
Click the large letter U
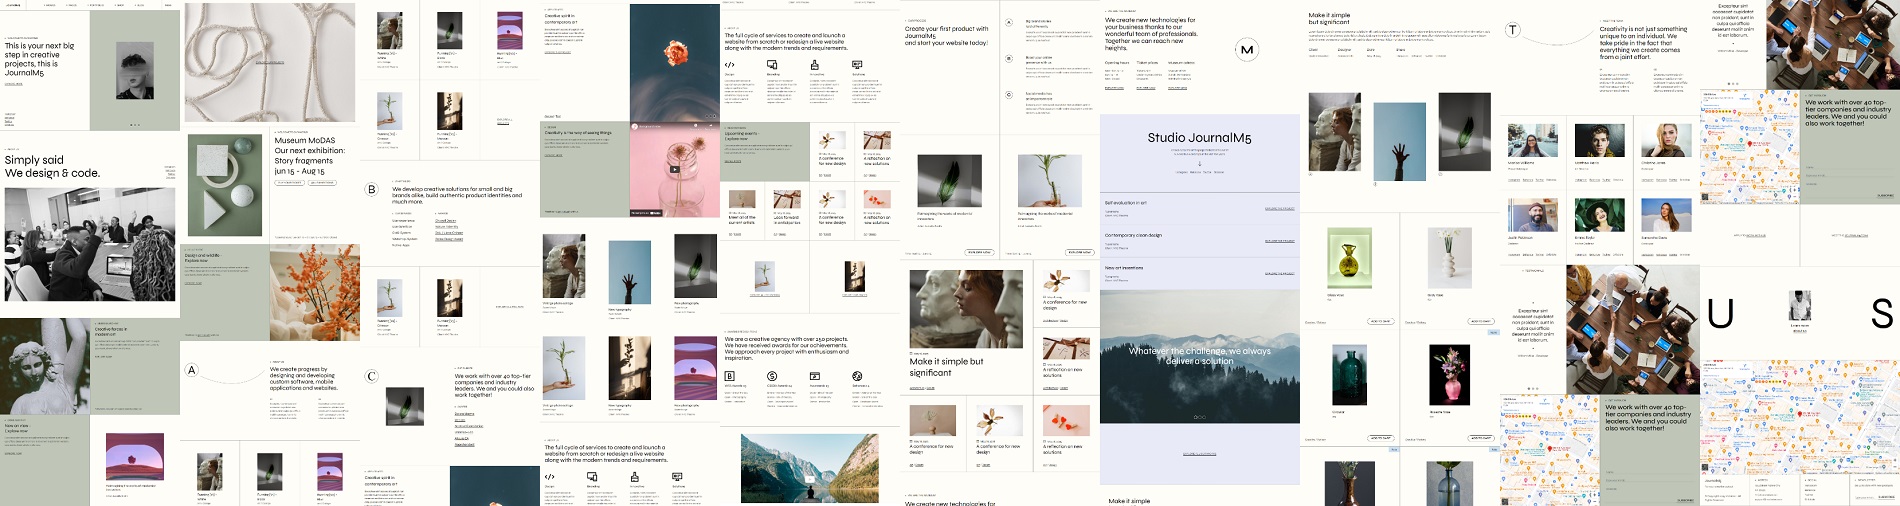tap(1720, 314)
